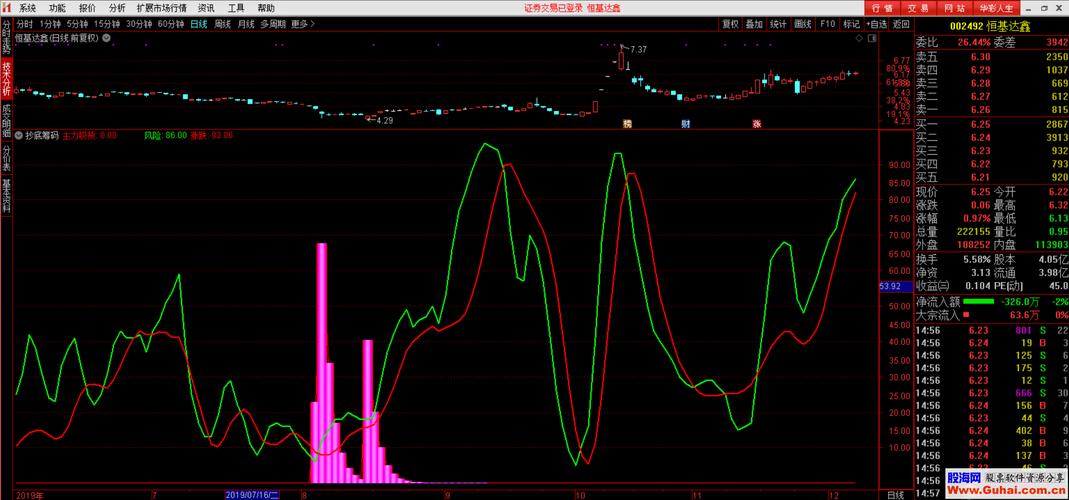Click the 华彩人生 button
This screenshot has height=500, width=1069.
coord(996,8)
